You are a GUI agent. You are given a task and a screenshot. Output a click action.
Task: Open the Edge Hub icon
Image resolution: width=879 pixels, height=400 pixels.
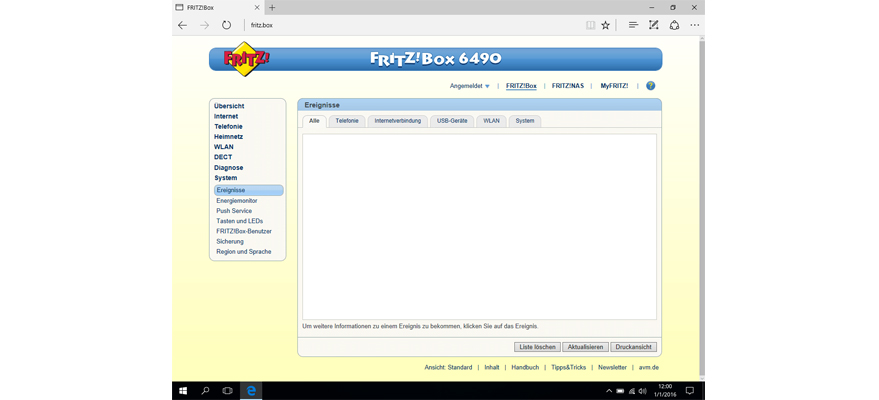pos(632,25)
